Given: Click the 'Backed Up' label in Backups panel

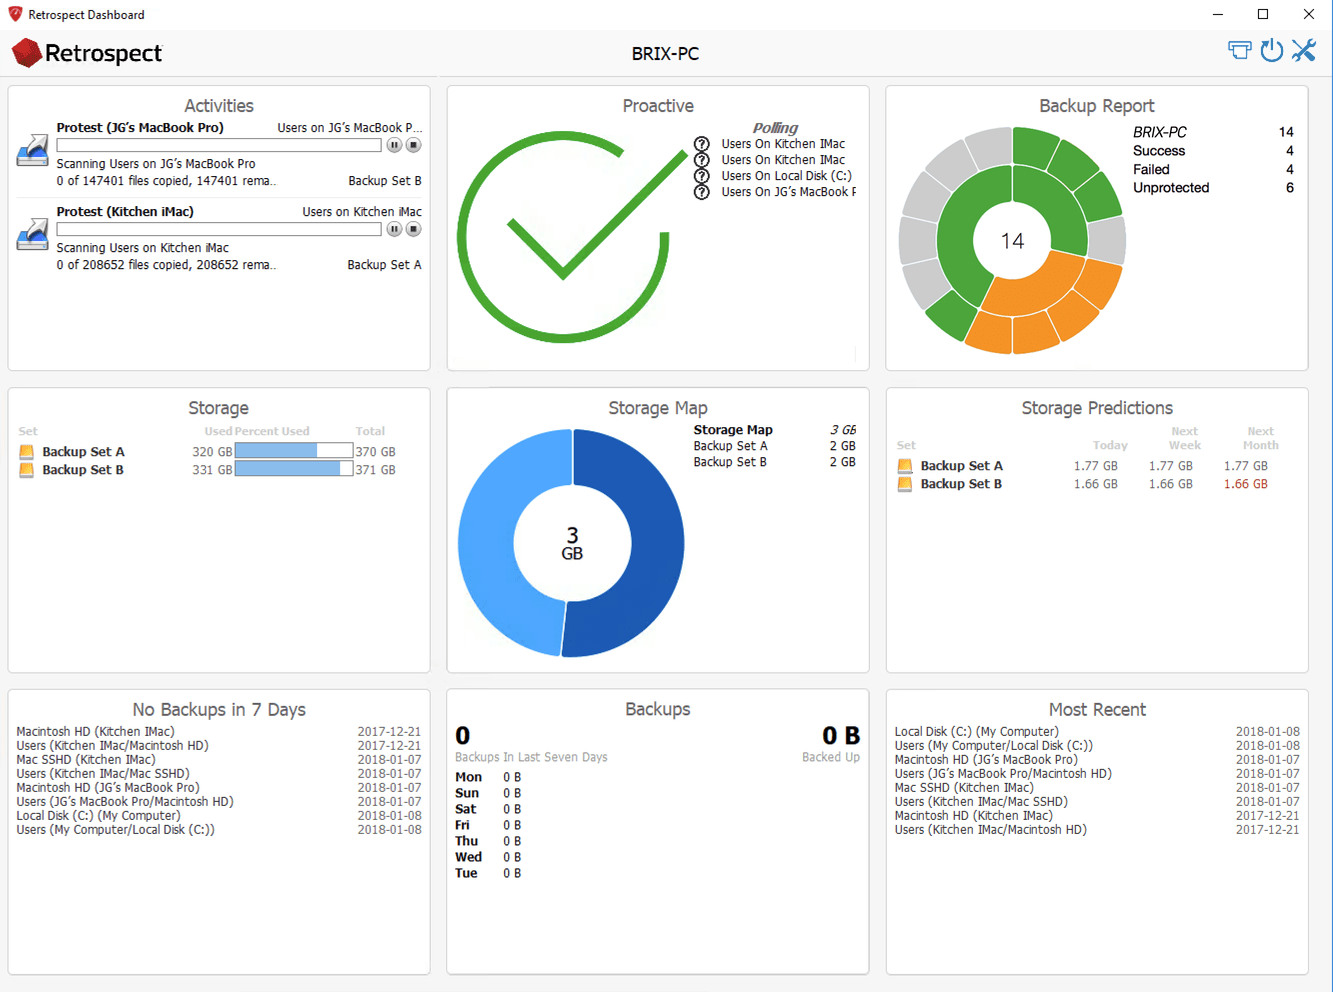Looking at the screenshot, I should point(831,757).
